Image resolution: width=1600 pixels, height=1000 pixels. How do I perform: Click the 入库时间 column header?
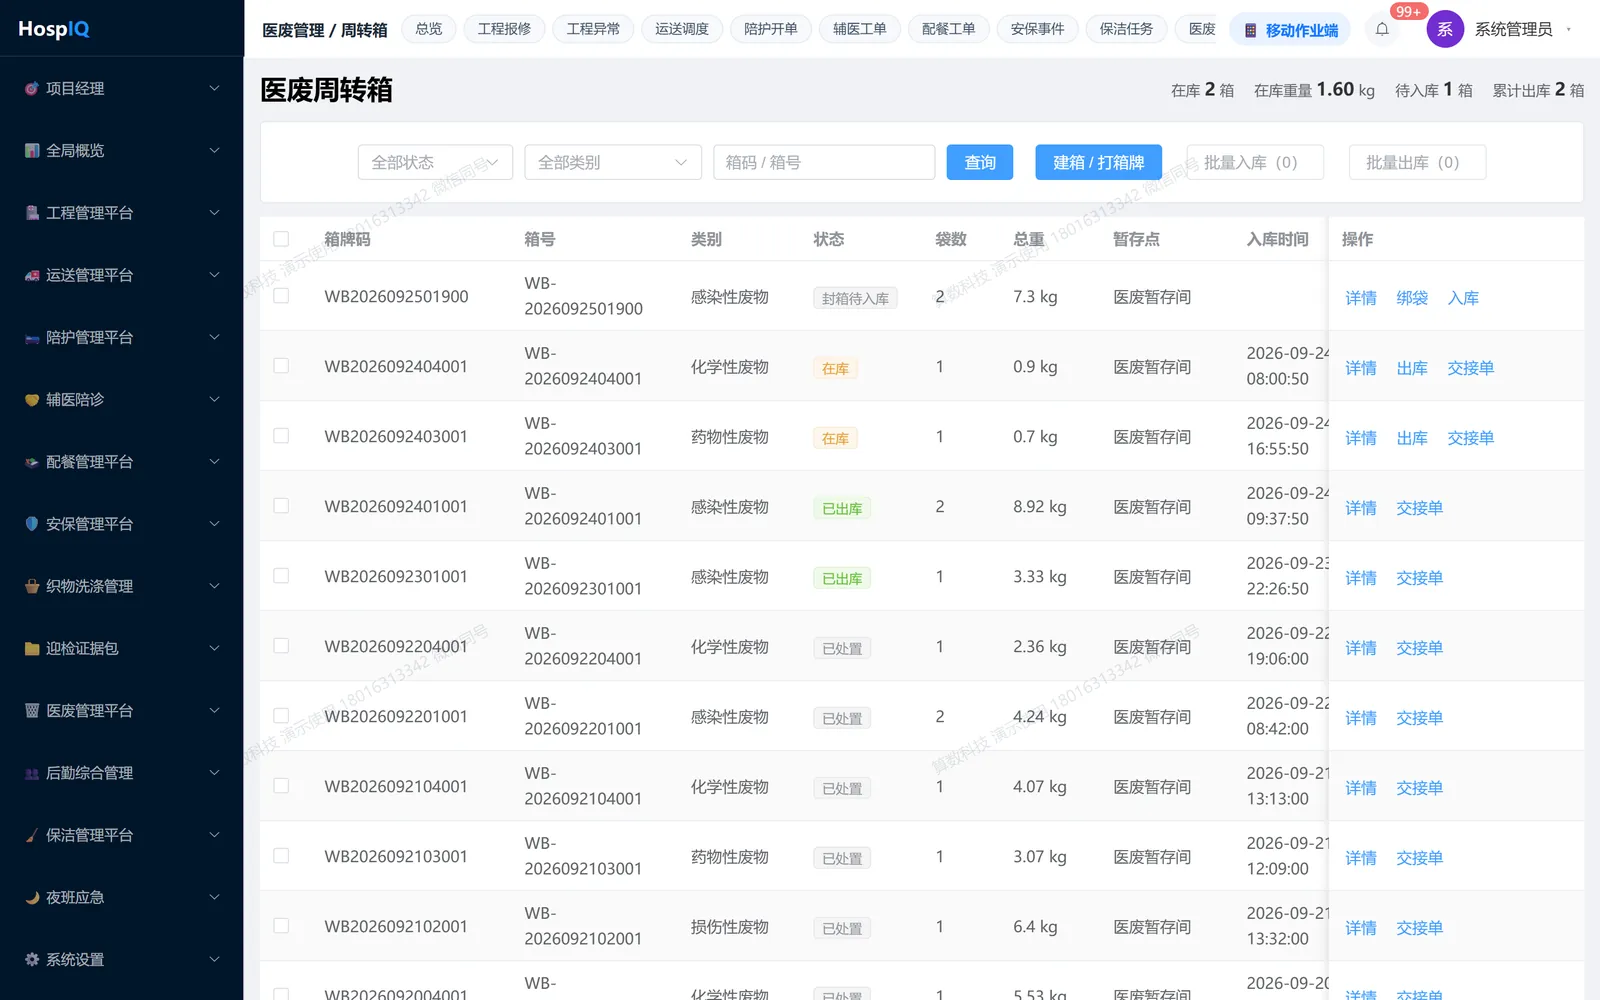pyautogui.click(x=1277, y=239)
